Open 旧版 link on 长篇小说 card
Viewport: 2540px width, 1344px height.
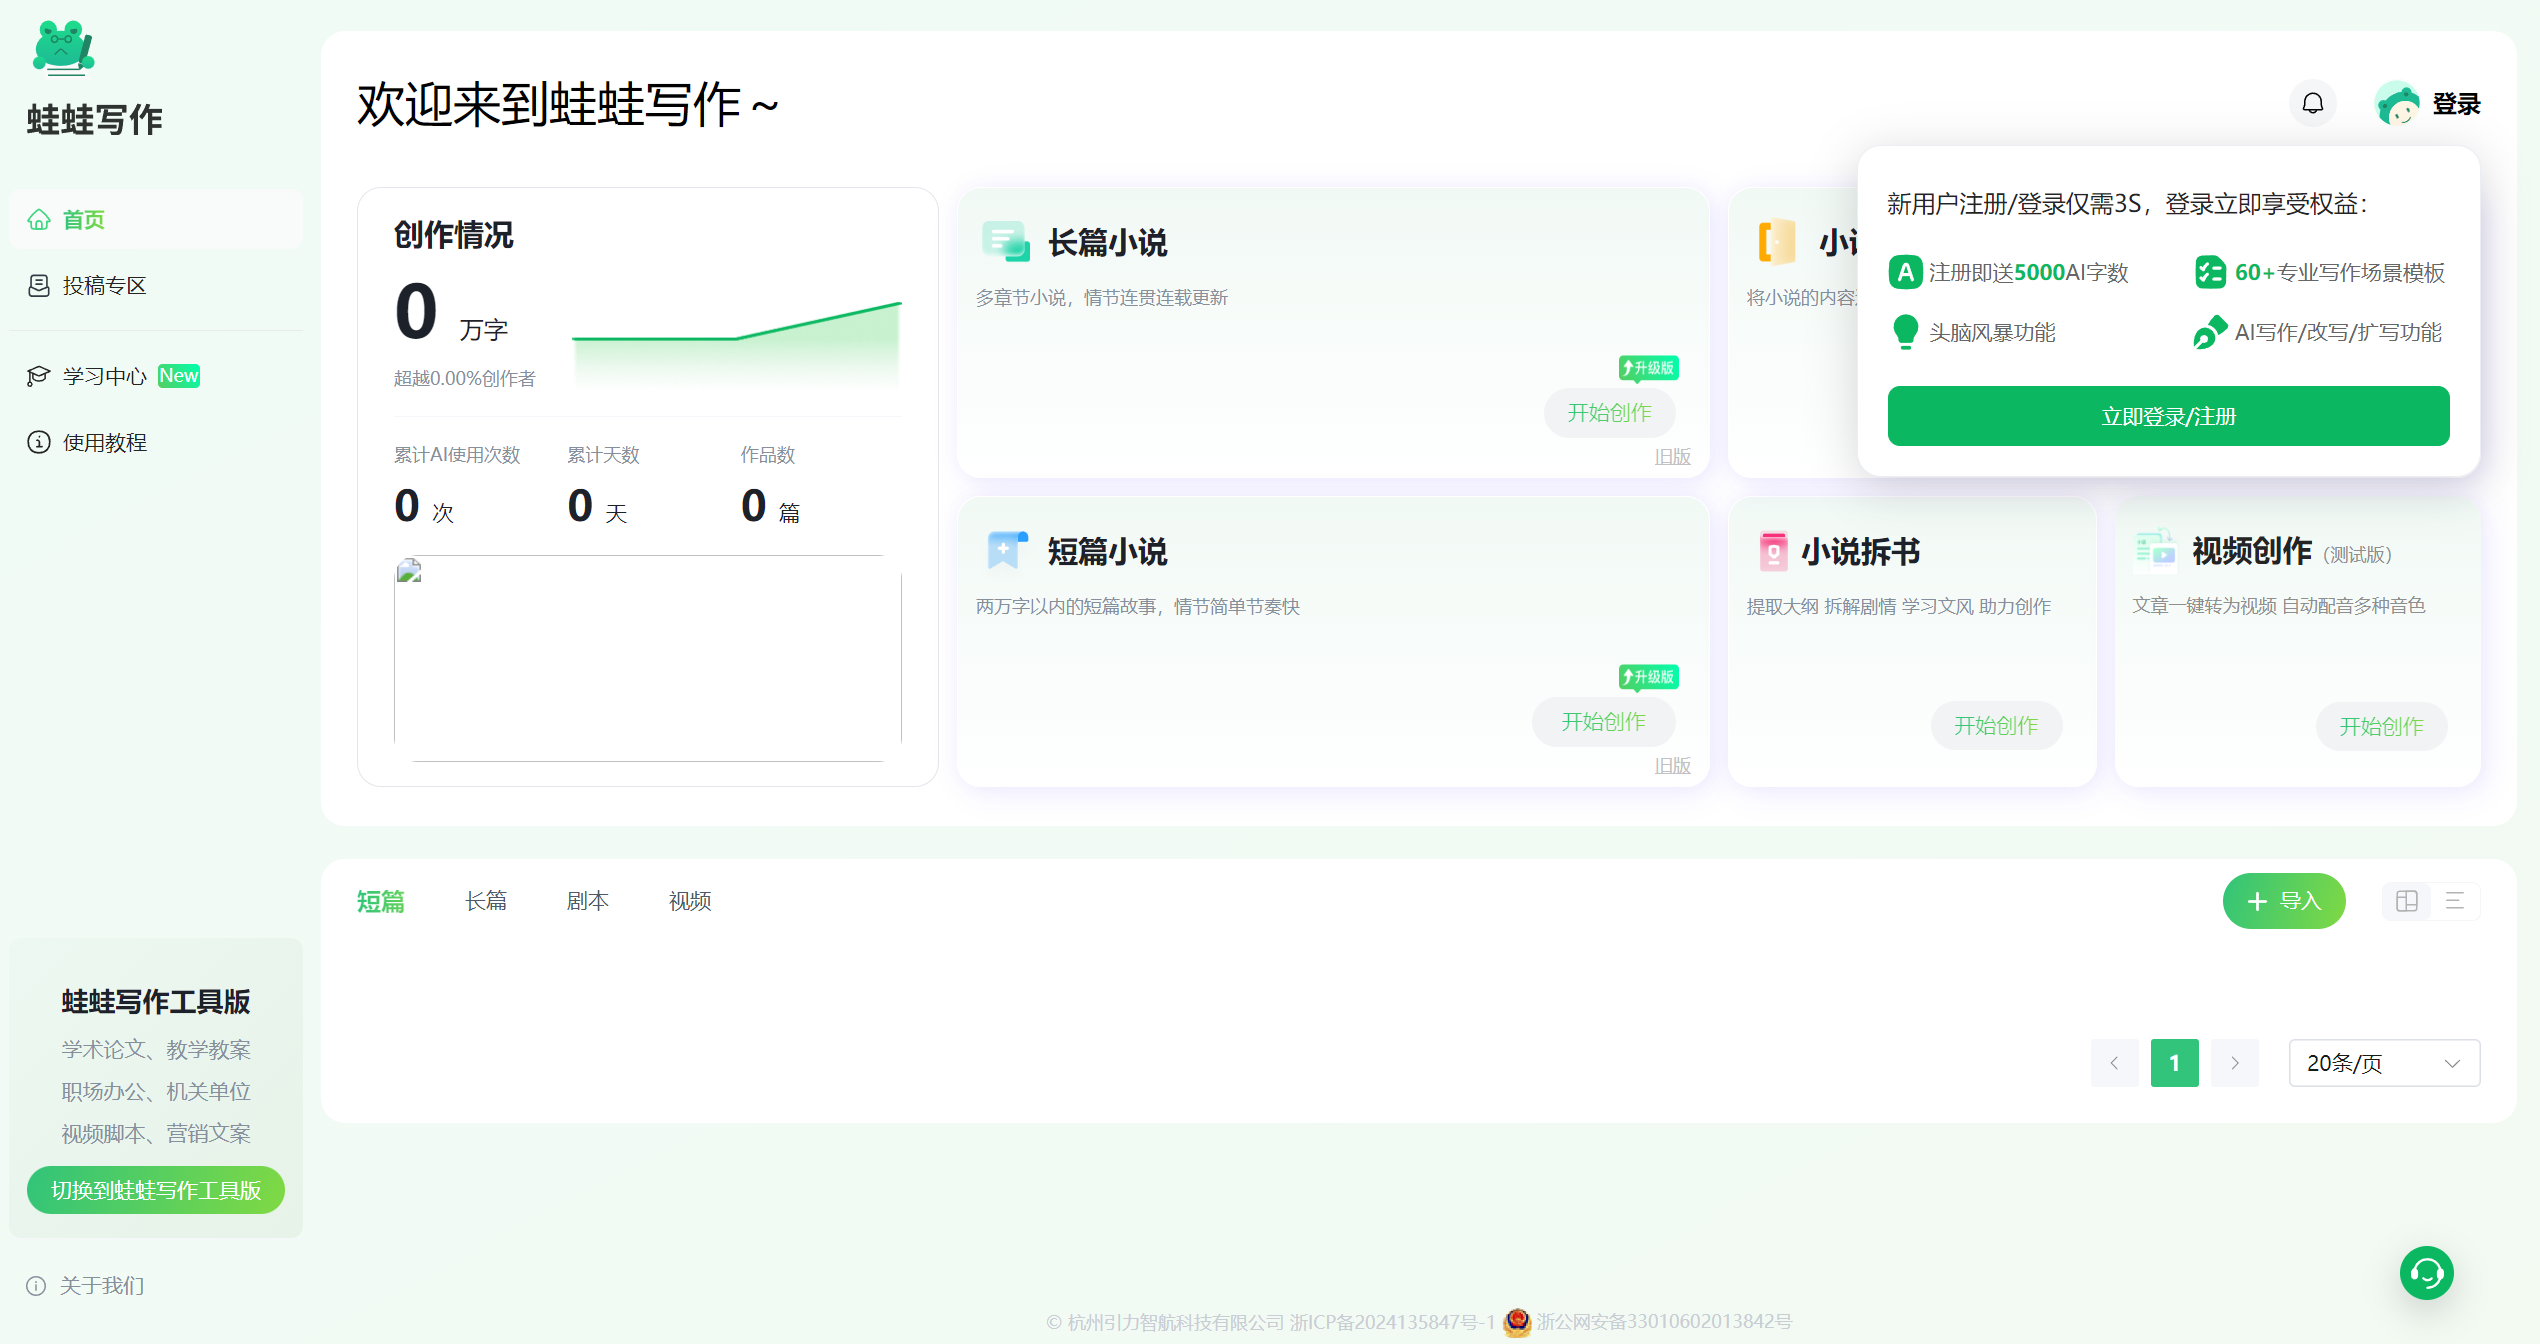1672,457
